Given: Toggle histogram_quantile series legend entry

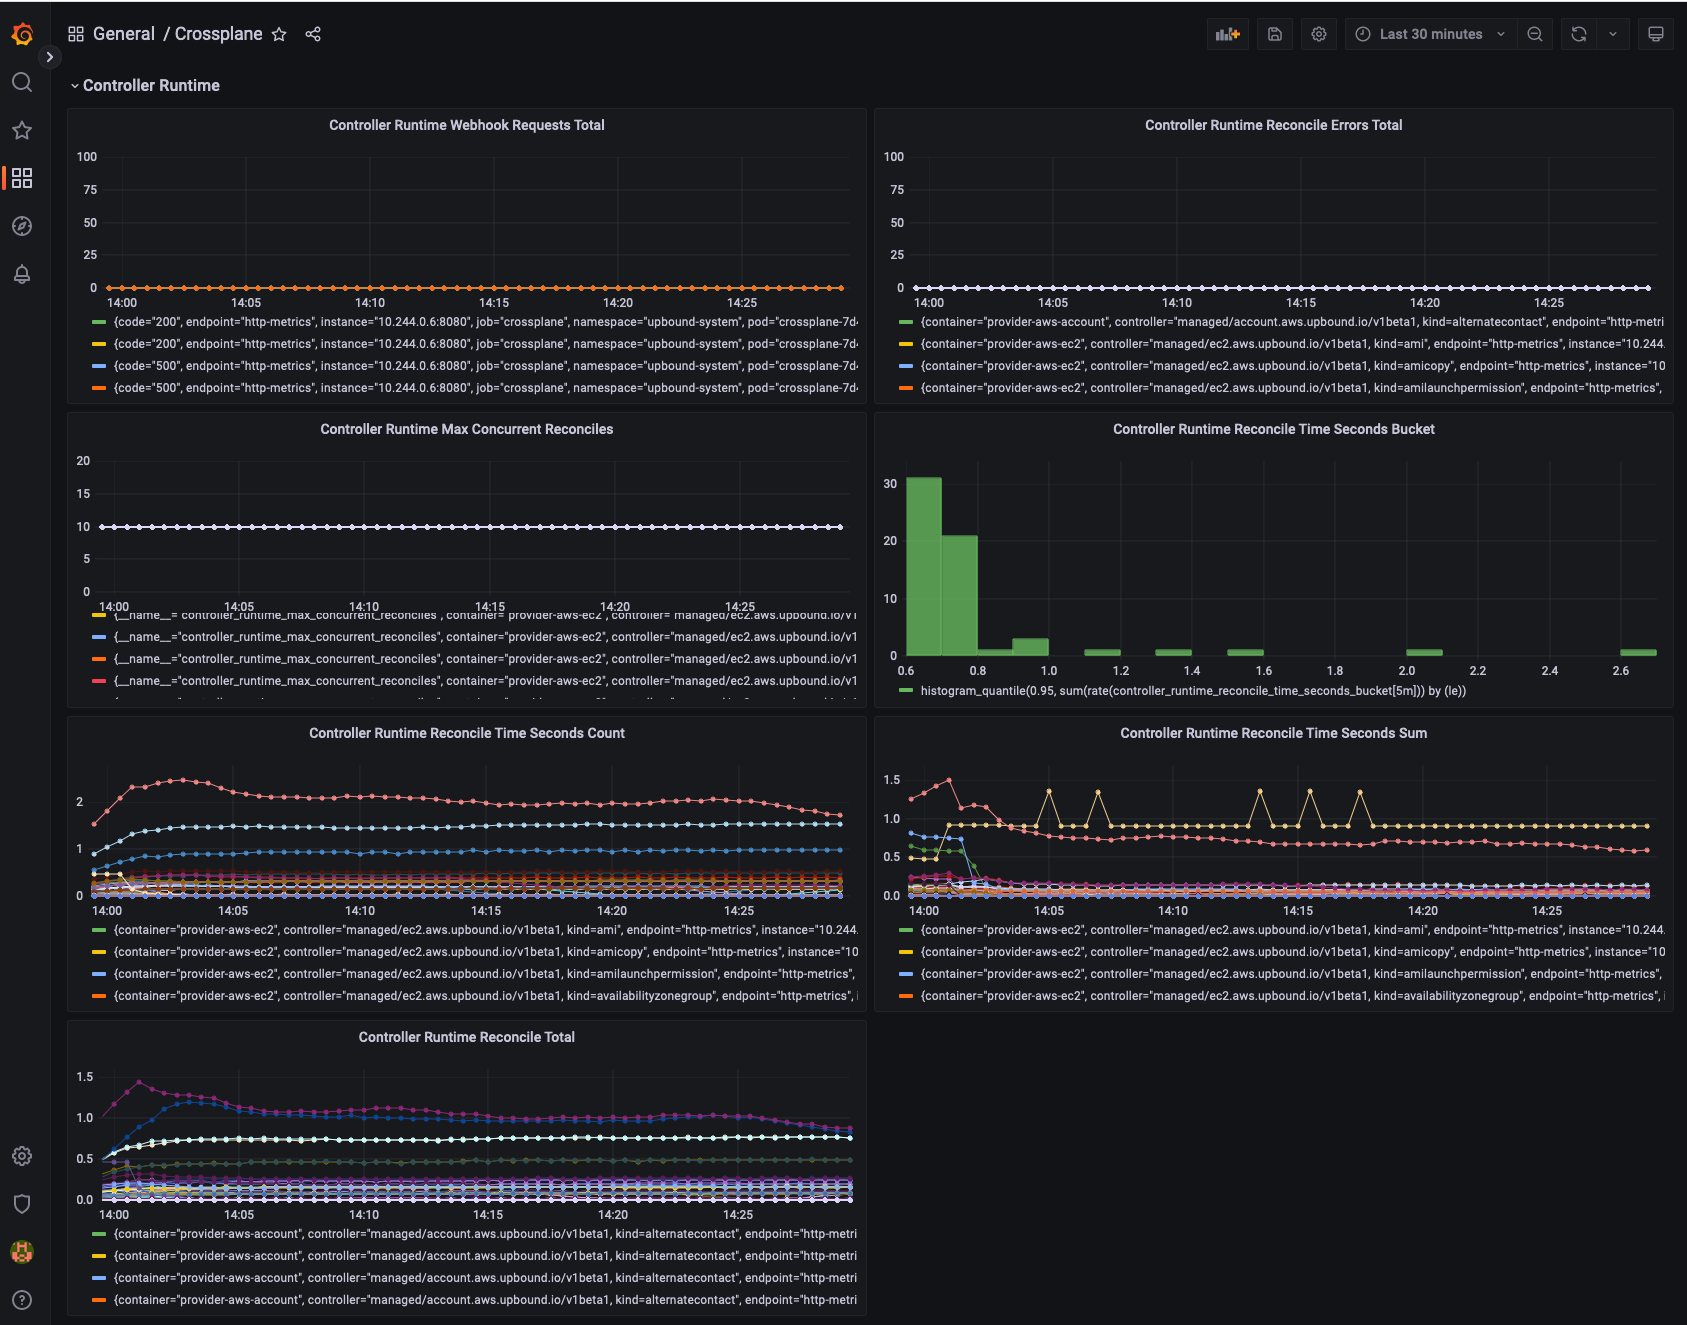Looking at the screenshot, I should 1193,691.
